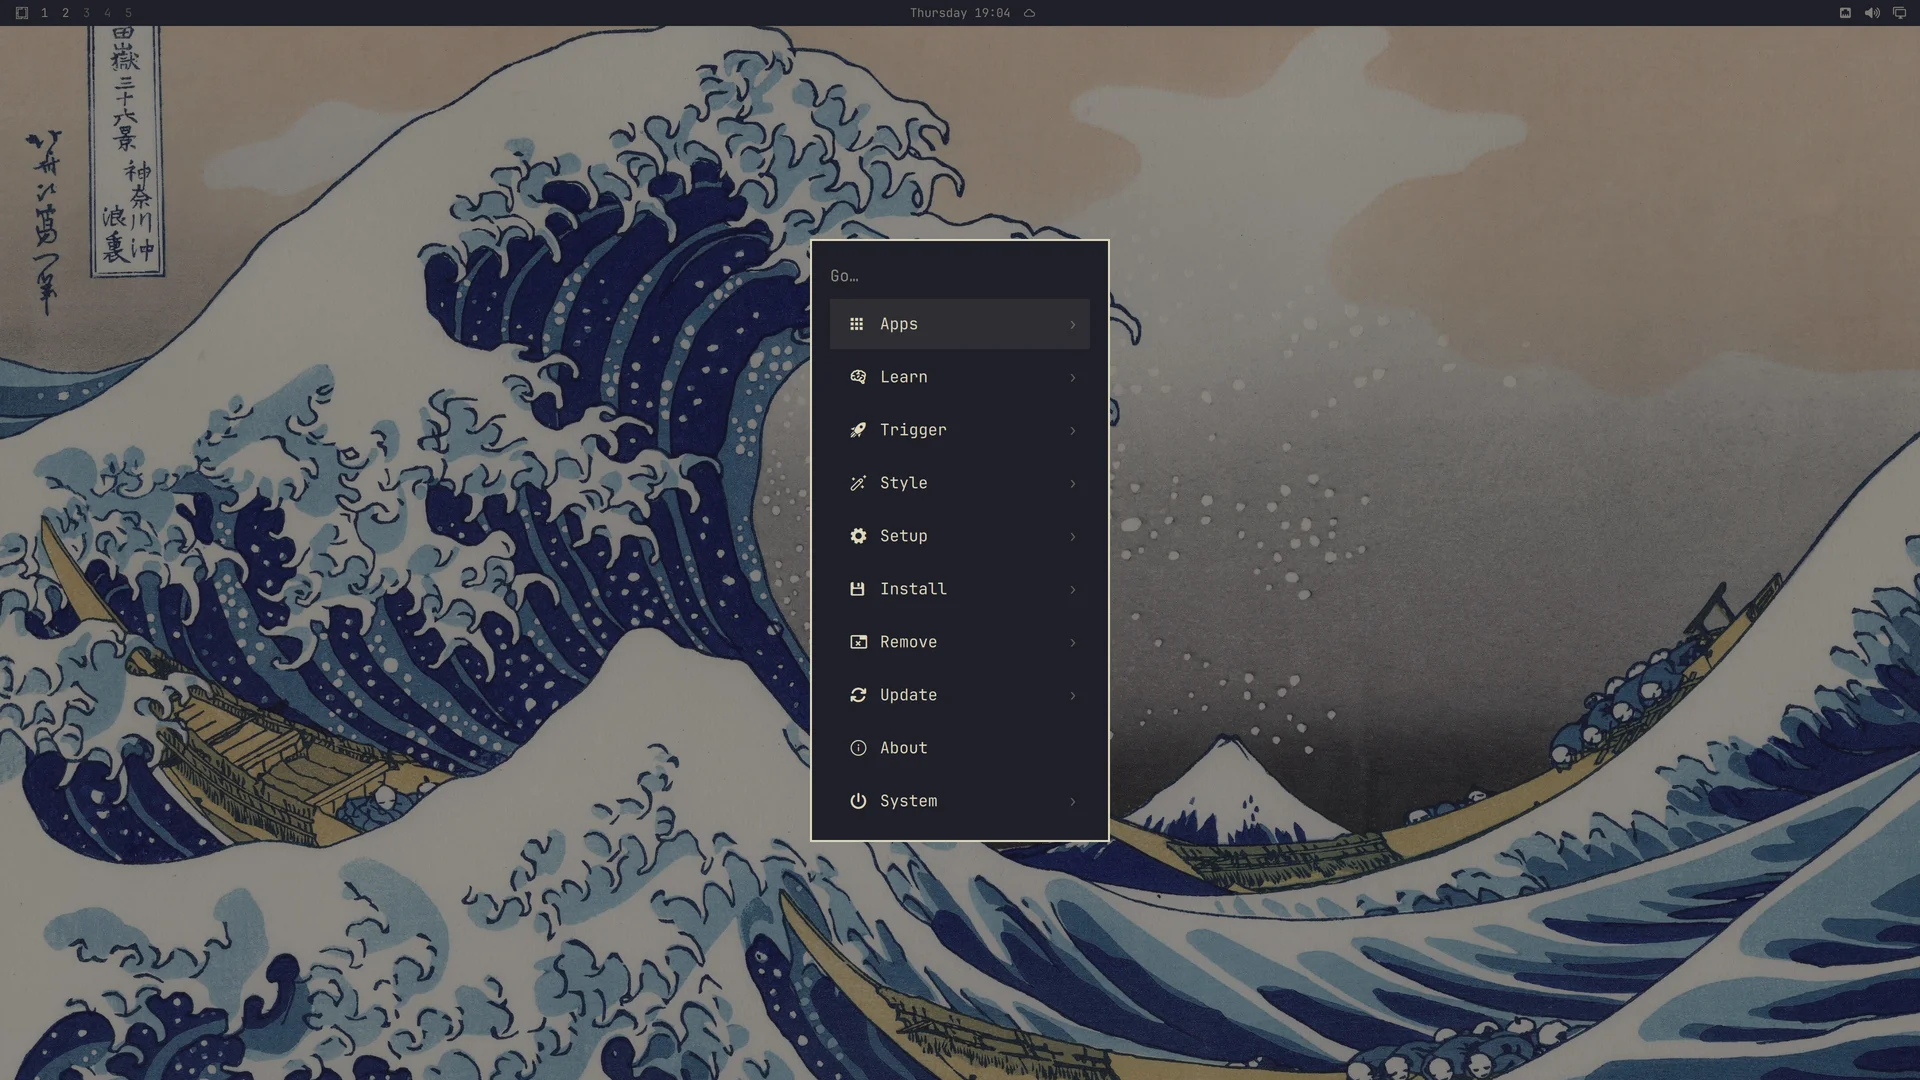The width and height of the screenshot is (1920, 1080).
Task: Choose the Learn menu entry
Action: (960, 377)
